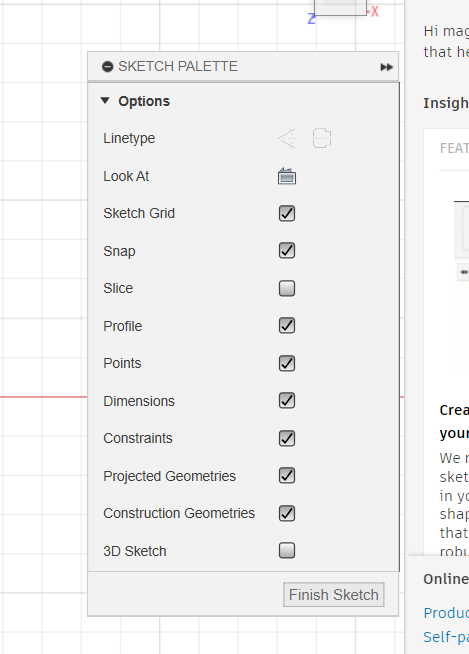Open the Product link under Online

click(446, 613)
